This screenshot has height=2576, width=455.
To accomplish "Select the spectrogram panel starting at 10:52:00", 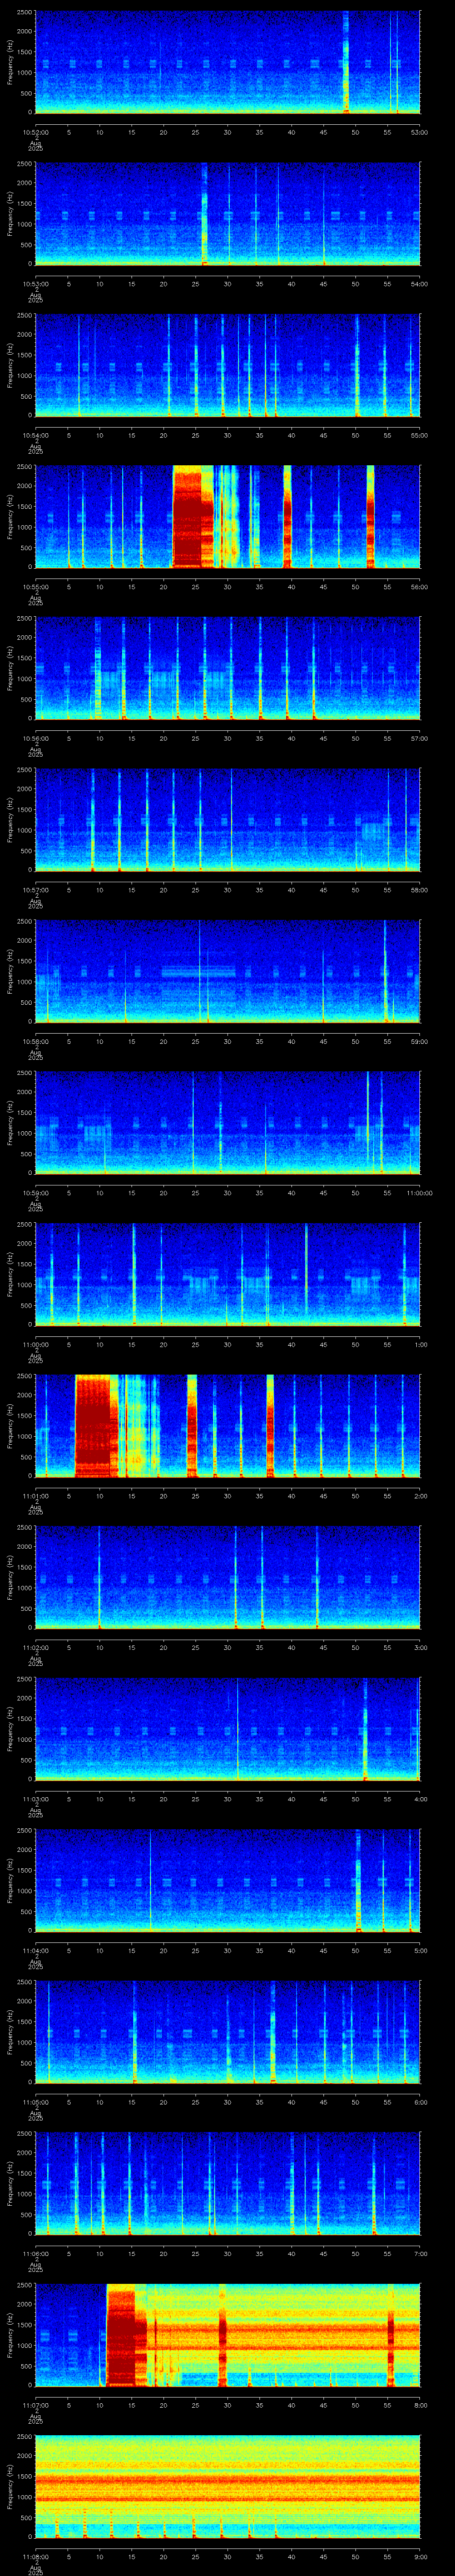I will 227,62.
